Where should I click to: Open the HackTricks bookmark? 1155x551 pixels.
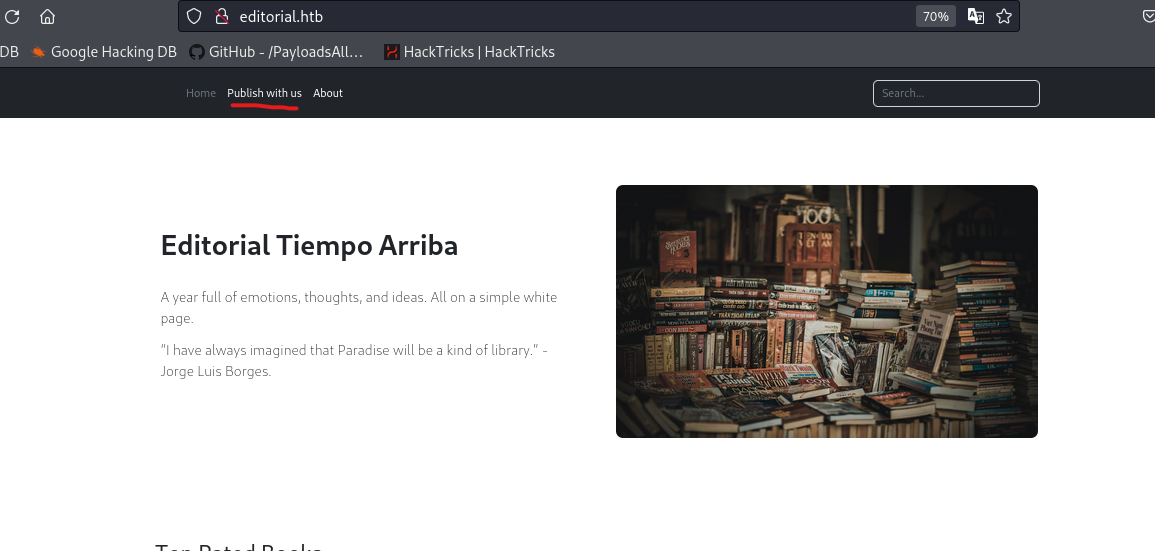[x=469, y=52]
